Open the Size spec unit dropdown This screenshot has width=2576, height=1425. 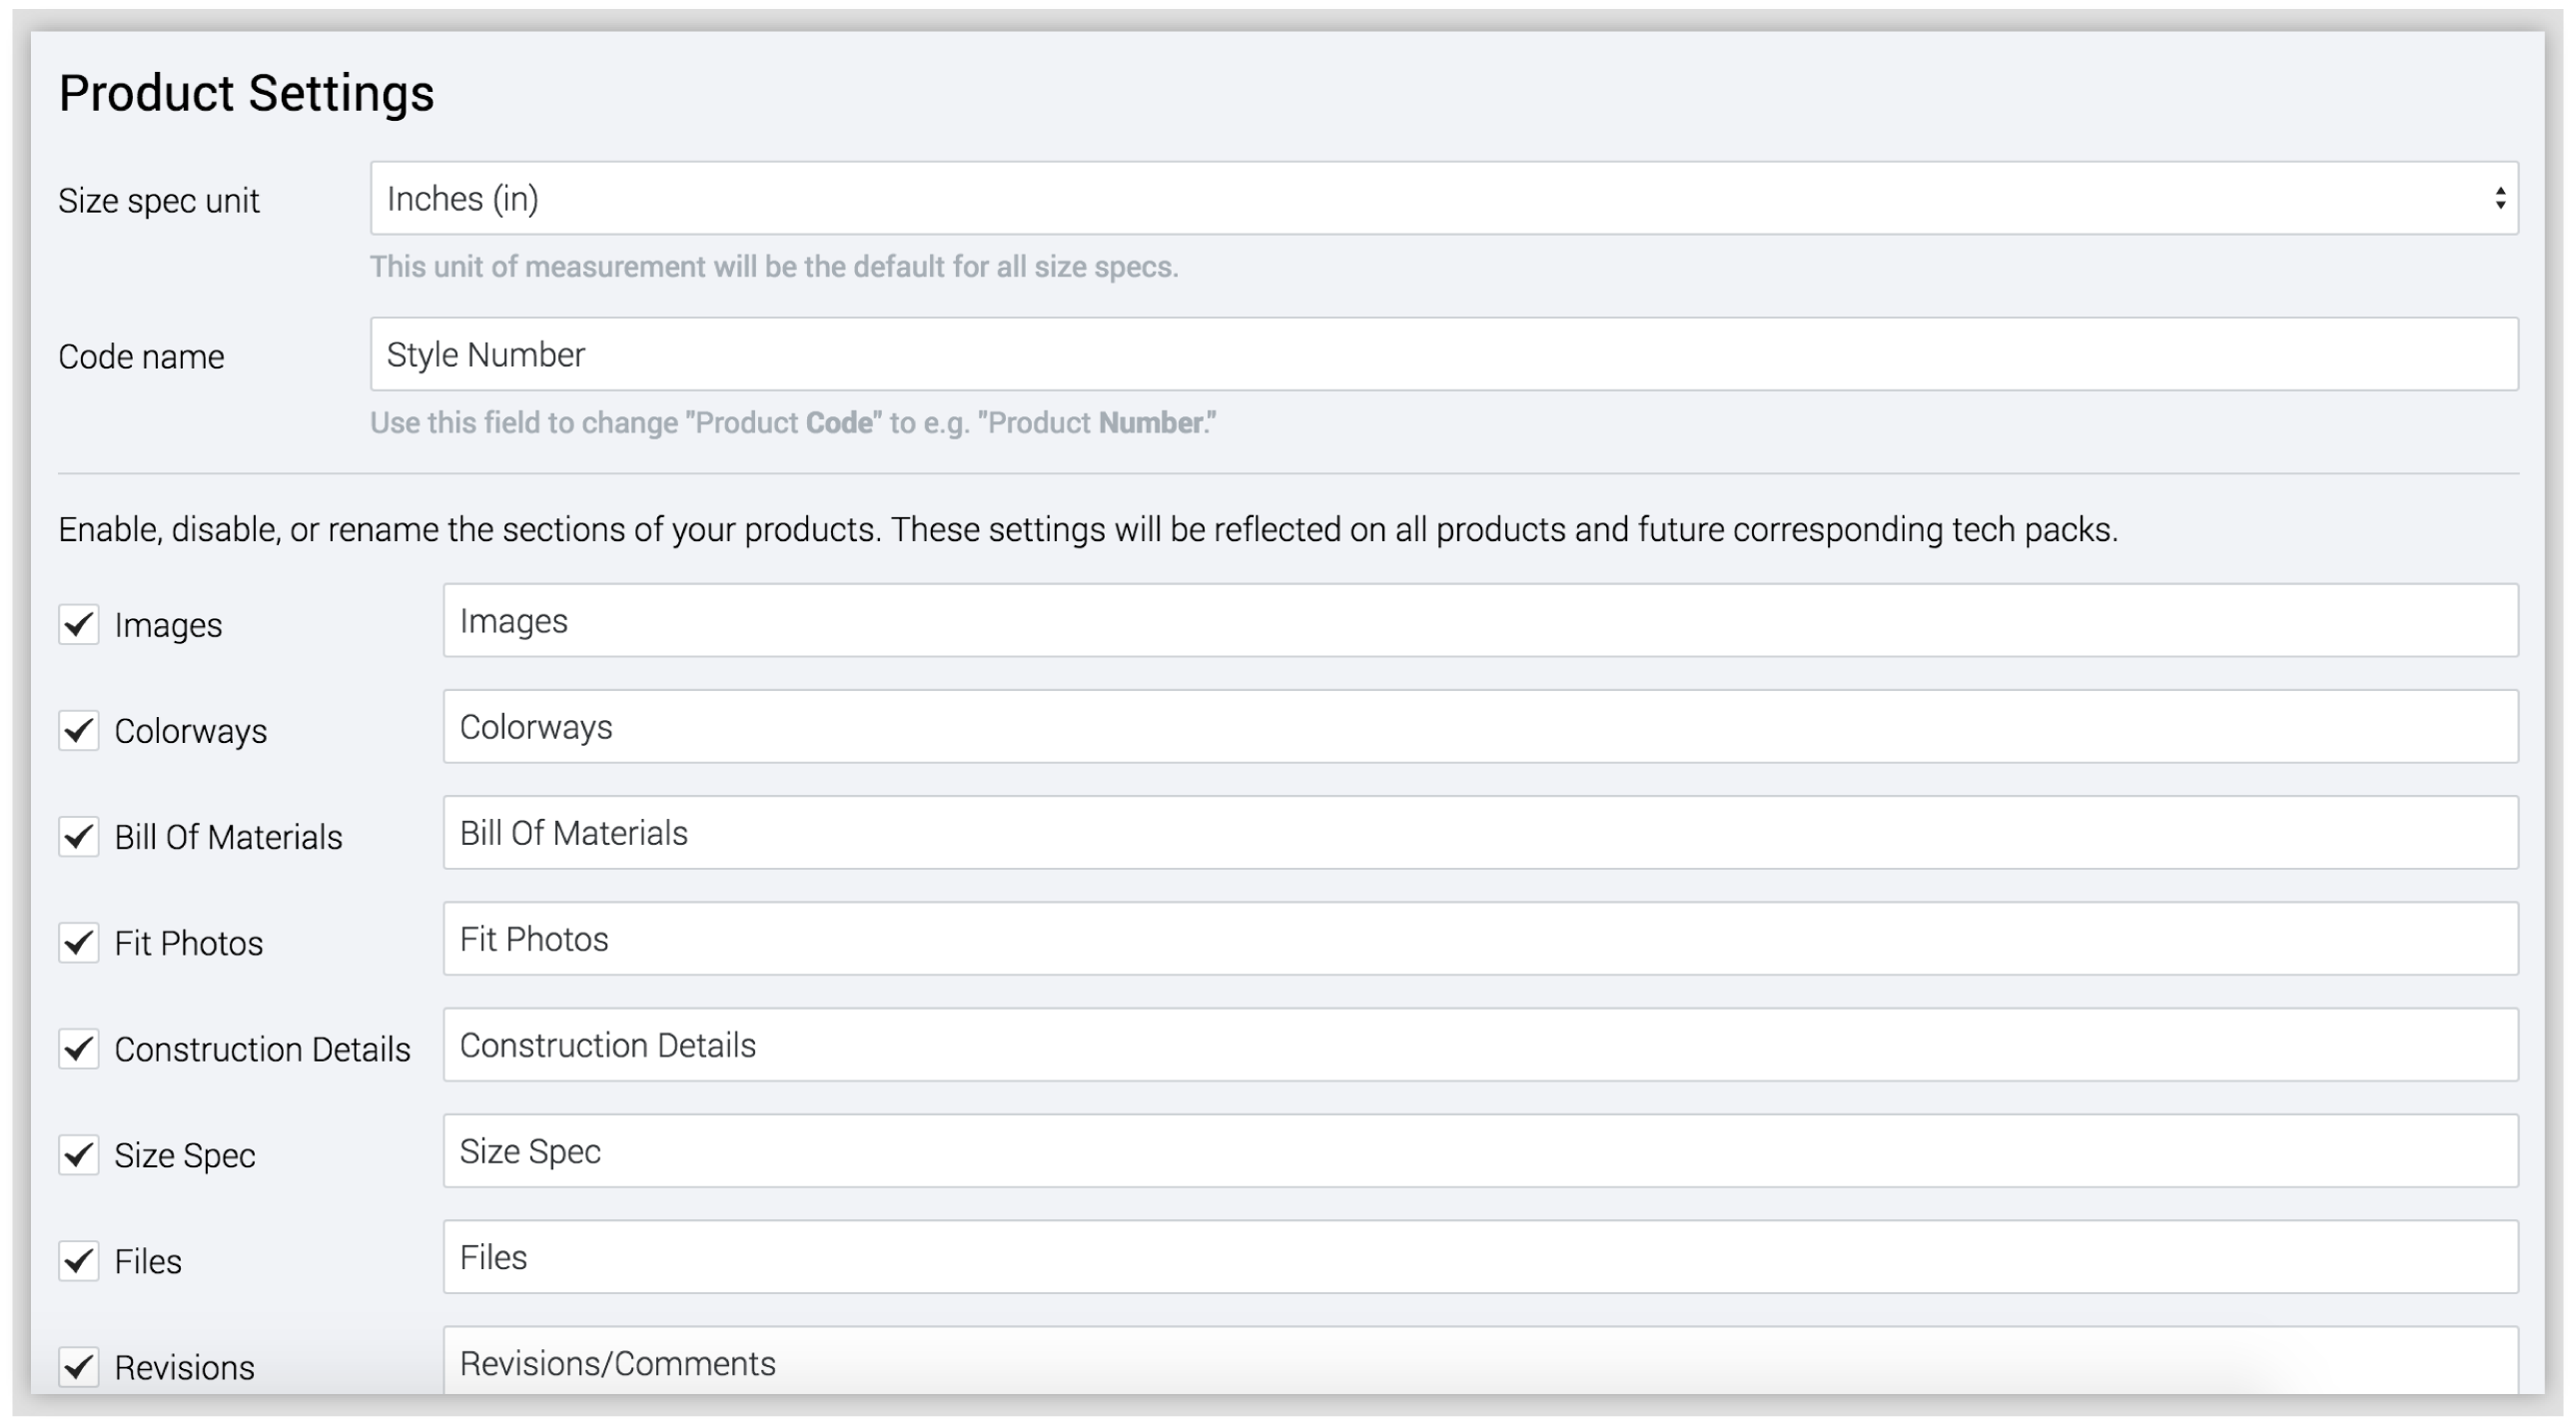1442,199
